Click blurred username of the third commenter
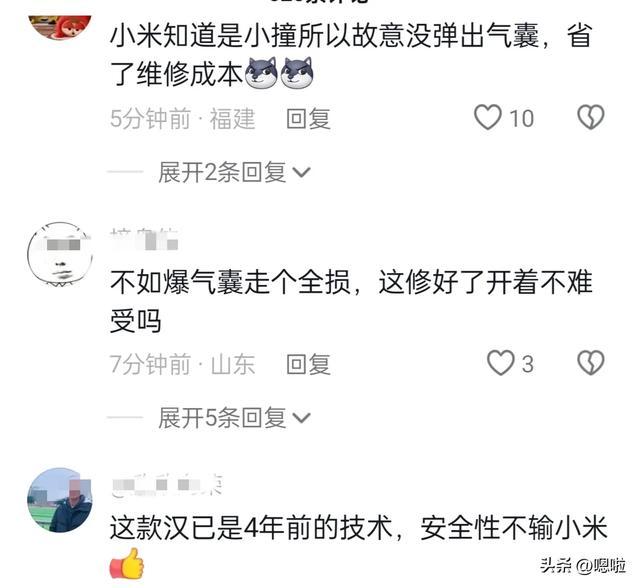640x588 pixels. (x=167, y=484)
